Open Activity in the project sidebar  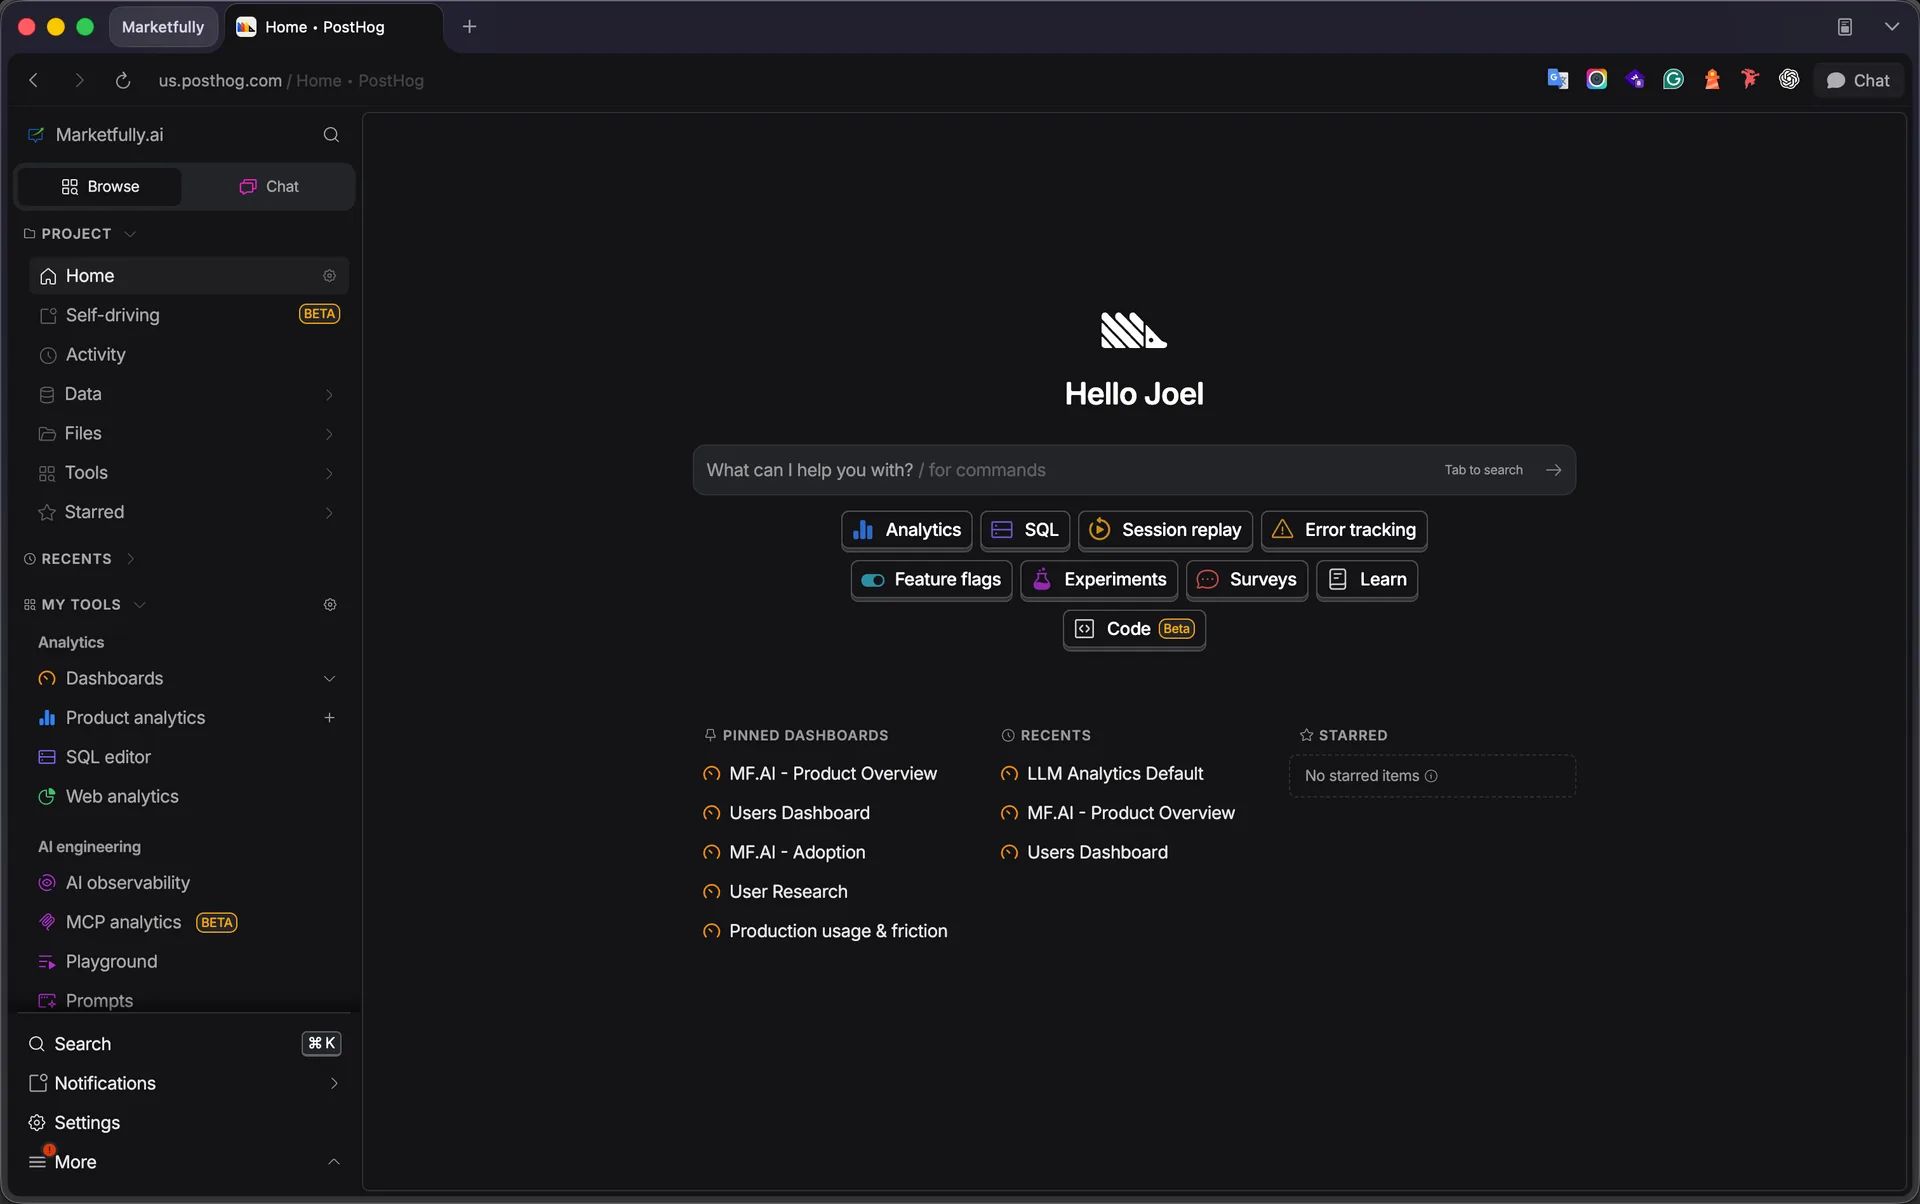pyautogui.click(x=189, y=355)
